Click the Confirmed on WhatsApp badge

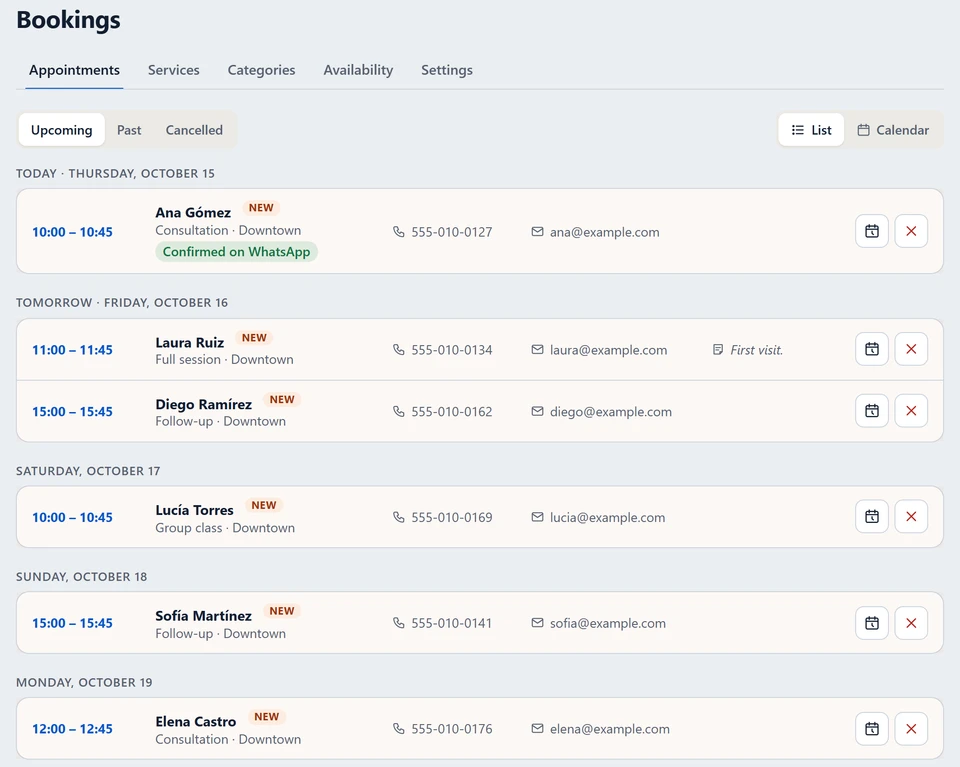point(236,252)
